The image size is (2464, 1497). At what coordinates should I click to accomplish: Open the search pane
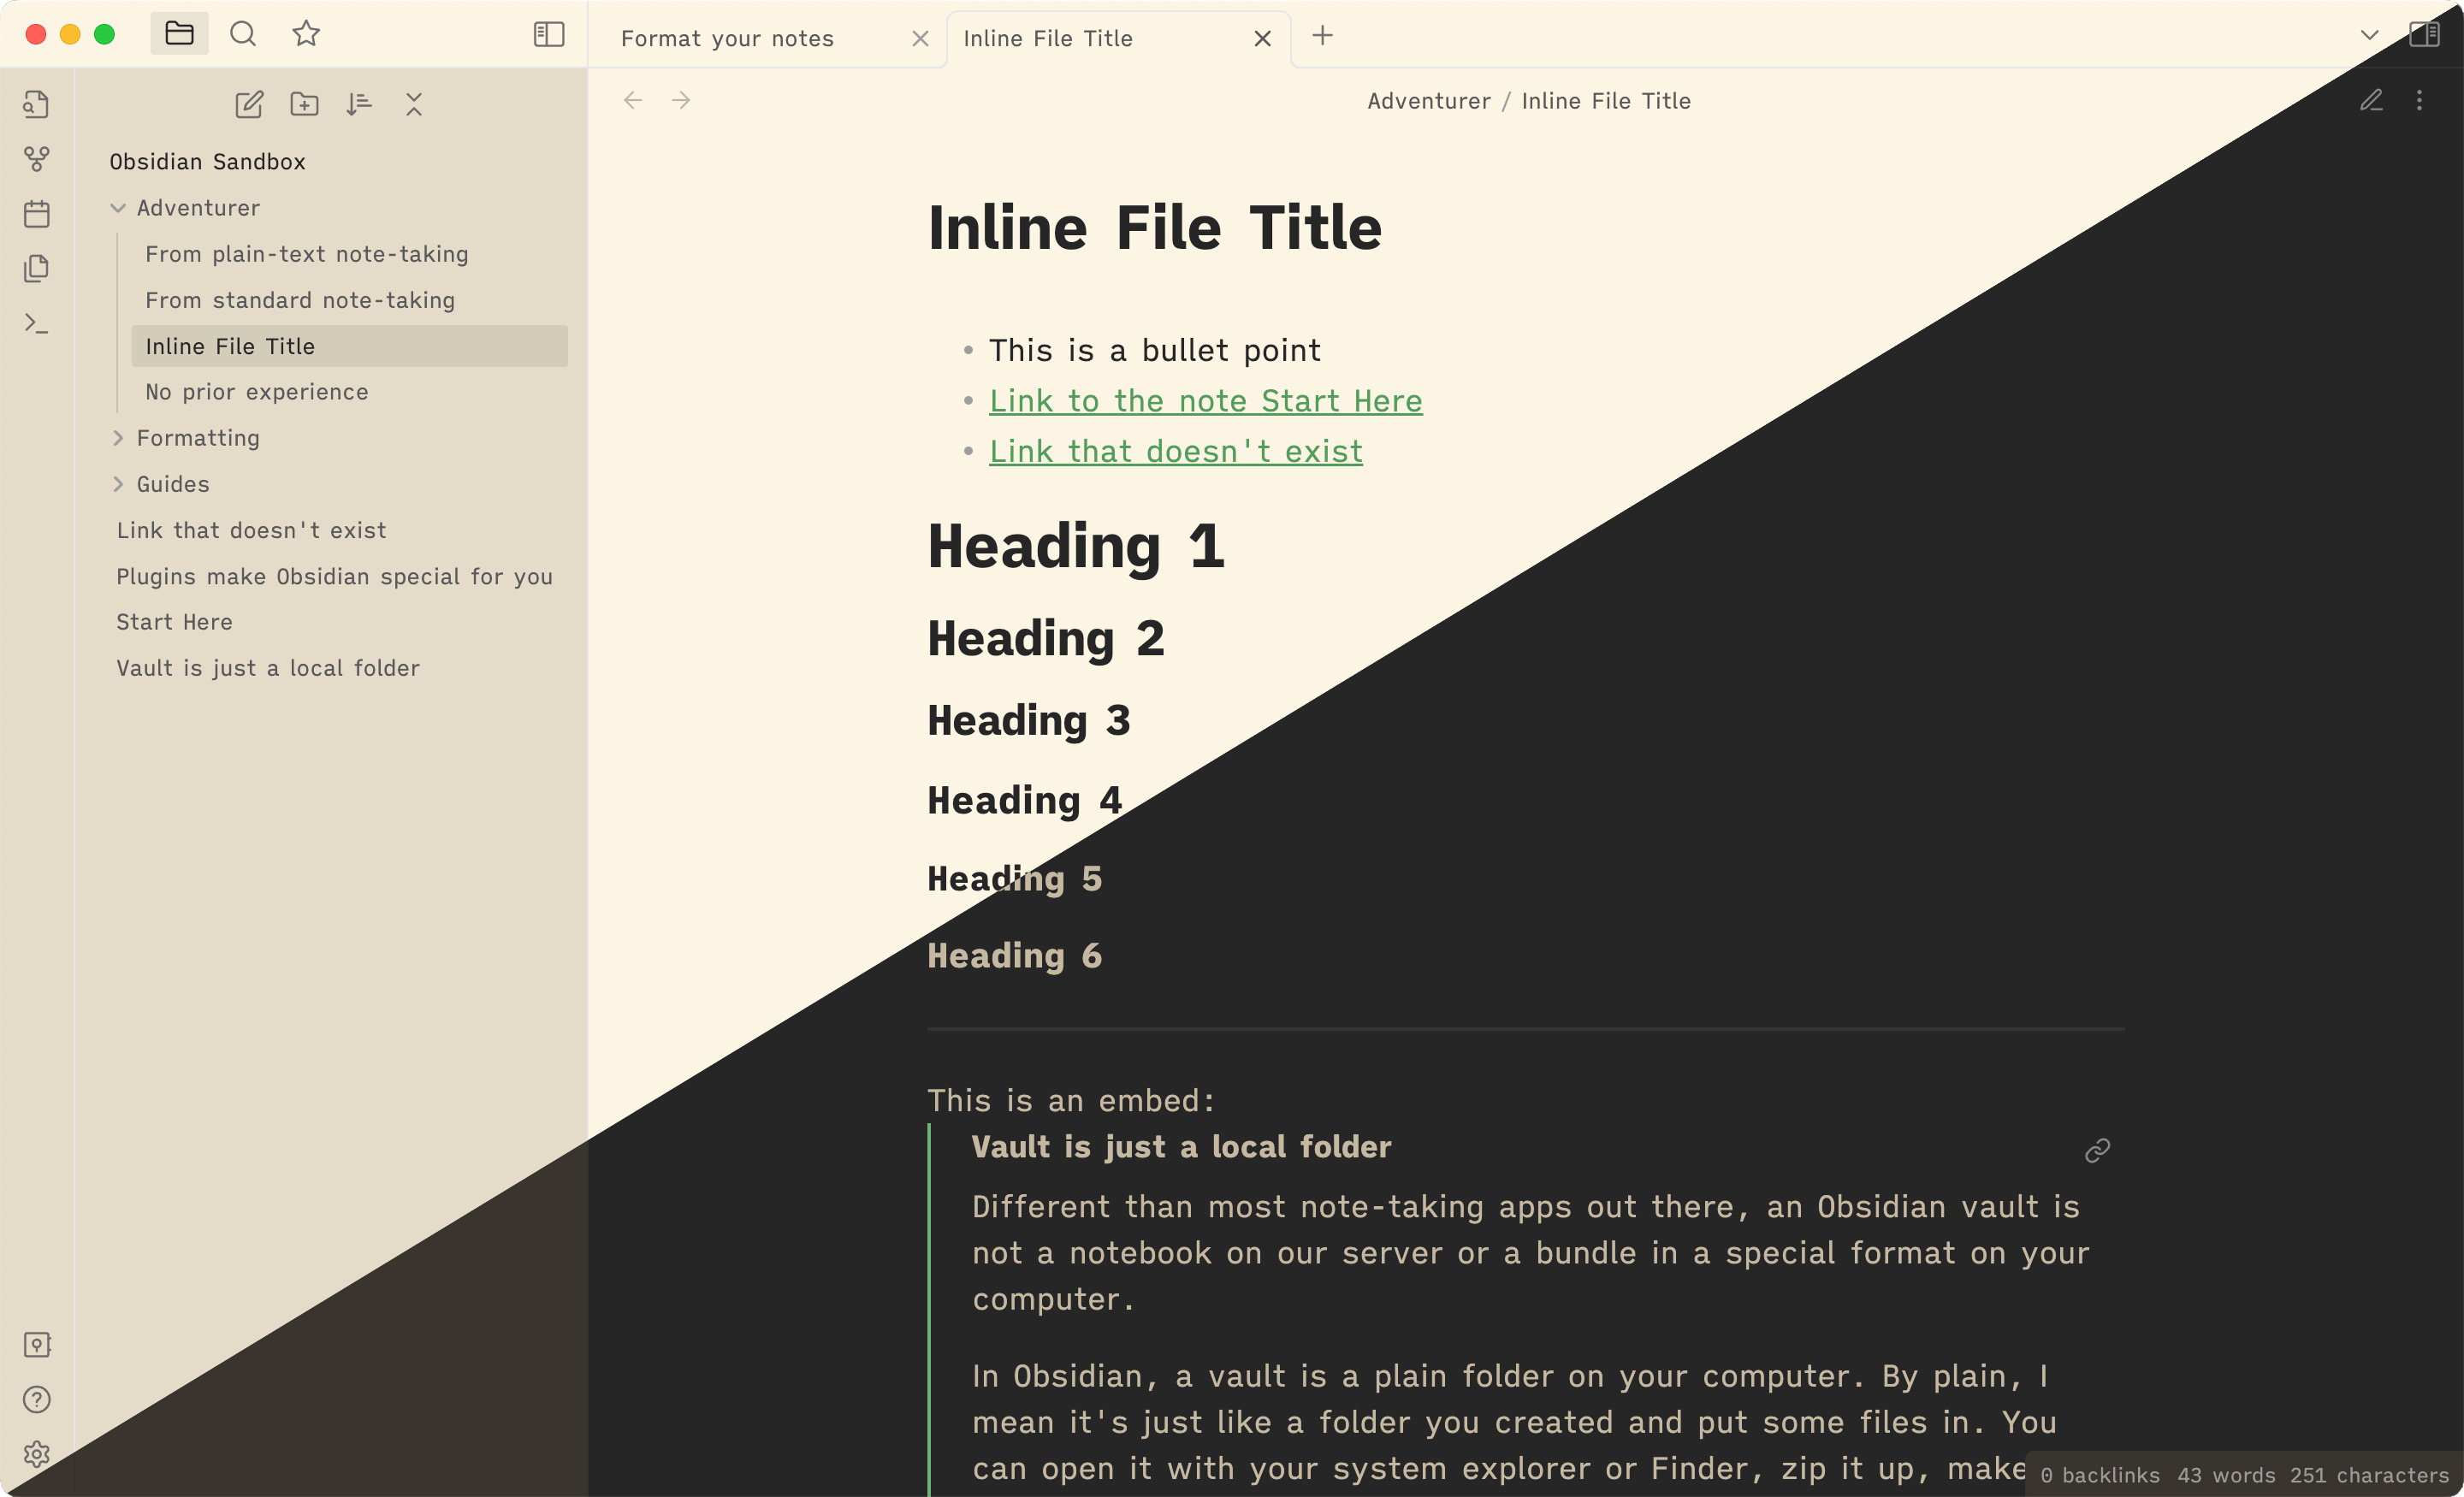(x=242, y=33)
